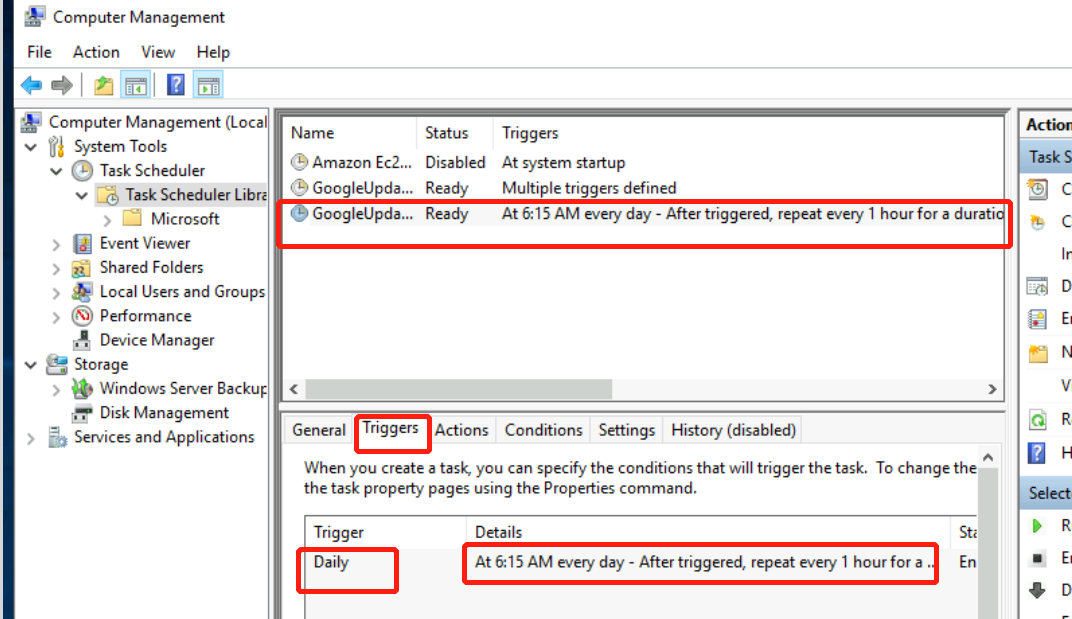Click the Forward arrow in the toolbar
Viewport: 1072px width, 619px height.
tap(62, 86)
